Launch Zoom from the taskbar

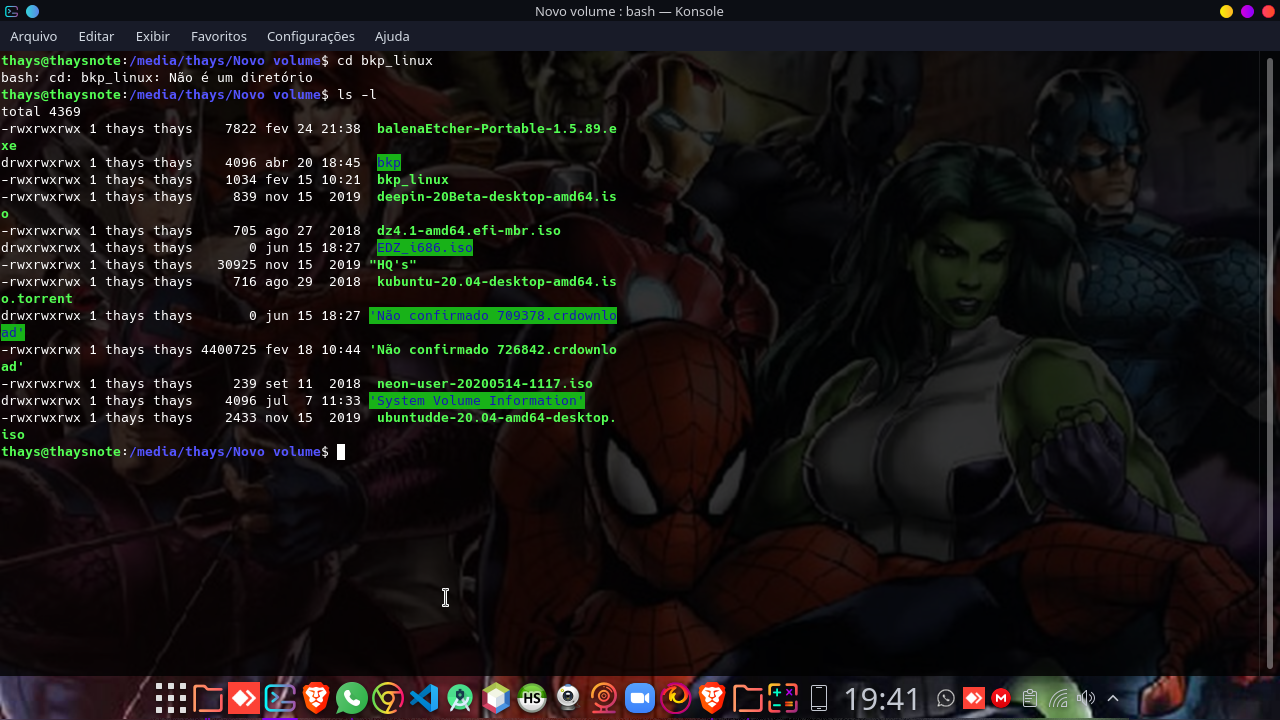pyautogui.click(x=640, y=698)
